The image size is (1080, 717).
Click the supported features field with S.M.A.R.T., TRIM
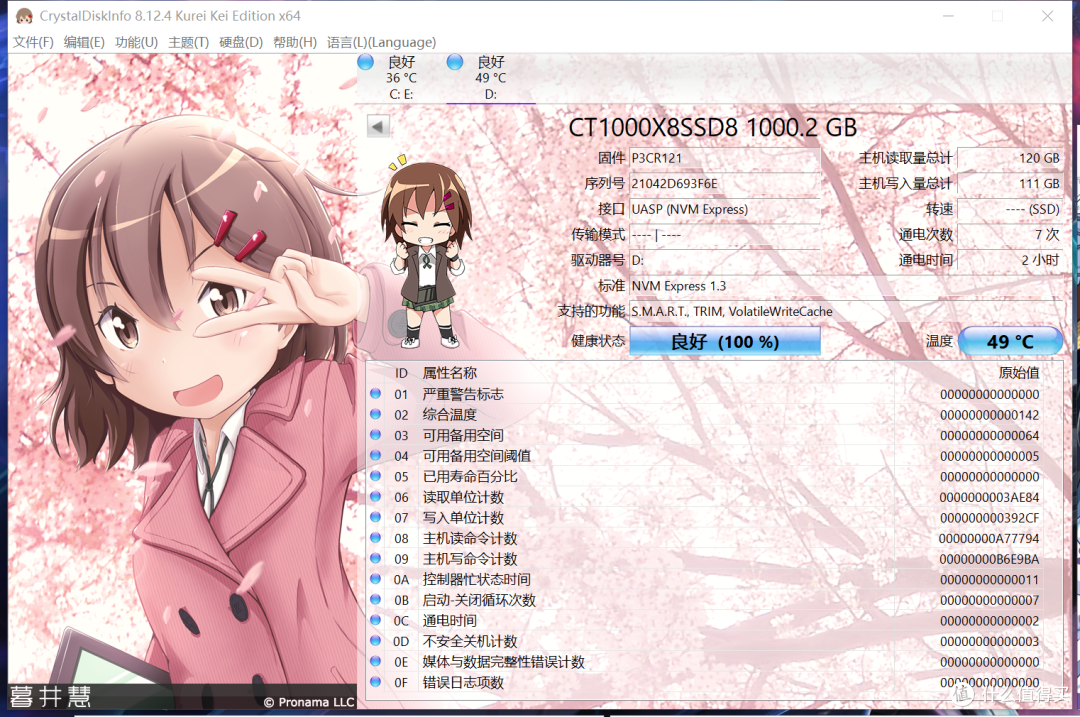846,311
